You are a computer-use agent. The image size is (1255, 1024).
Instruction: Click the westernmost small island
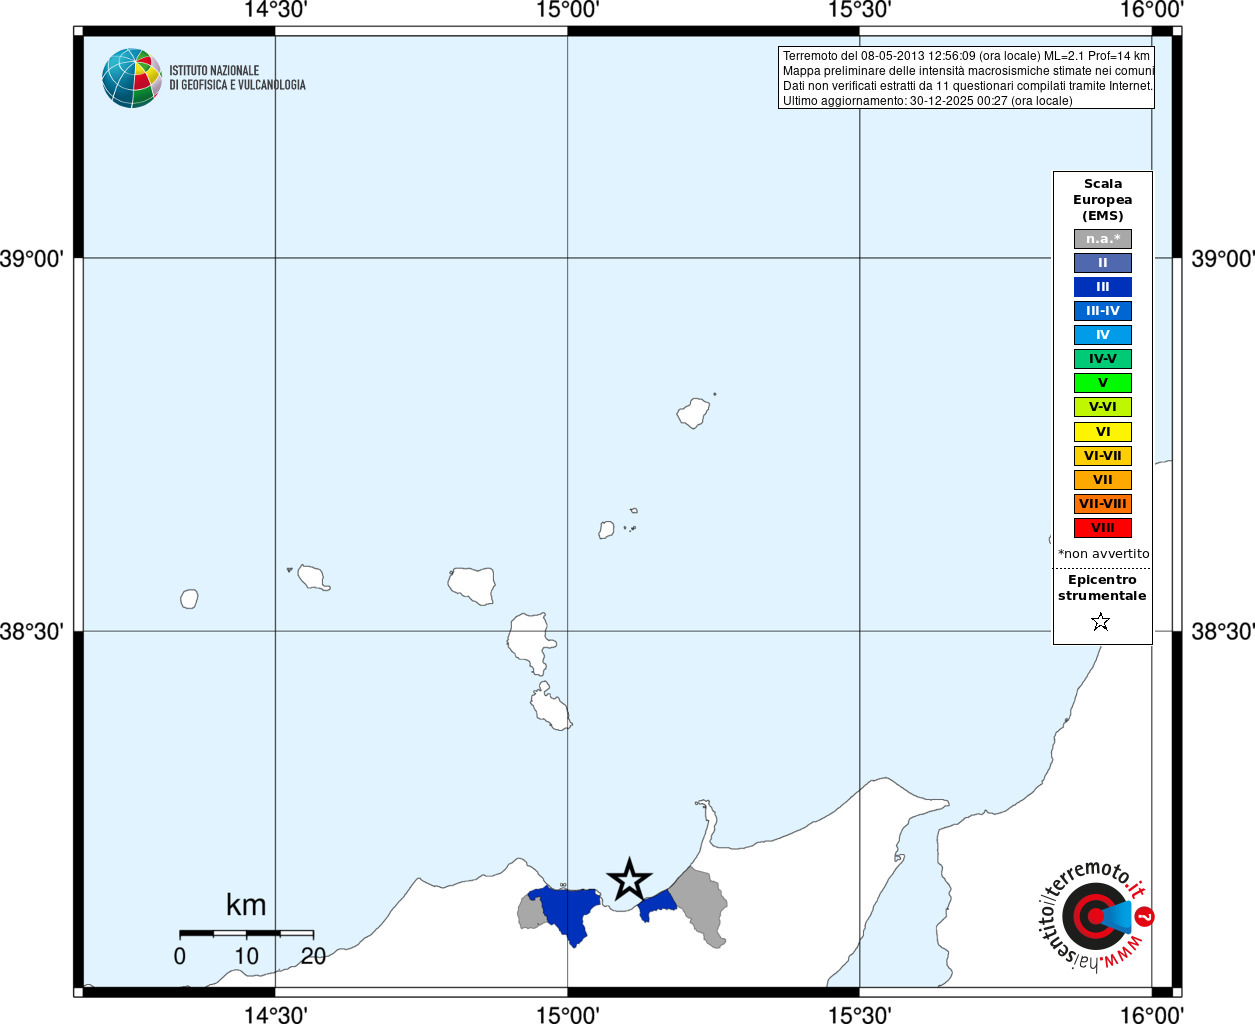pos(189,599)
